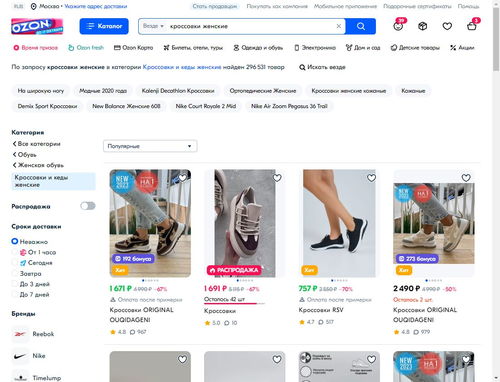Viewport: 500px width, 382px height.
Task: Open favorites heart icon in header
Action: coord(447,26)
